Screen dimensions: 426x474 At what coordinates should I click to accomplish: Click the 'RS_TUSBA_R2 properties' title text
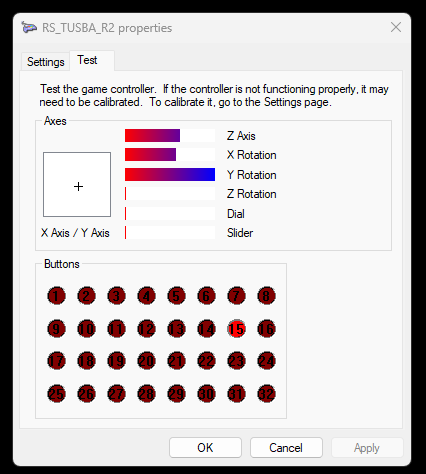pos(107,28)
